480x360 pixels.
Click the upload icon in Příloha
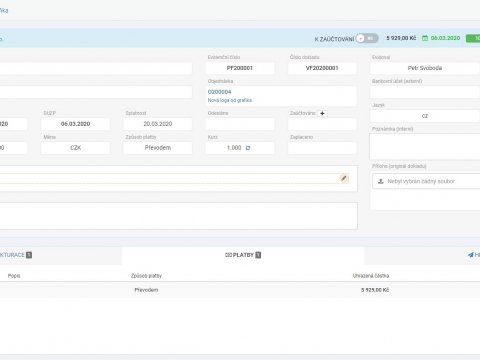click(x=381, y=181)
